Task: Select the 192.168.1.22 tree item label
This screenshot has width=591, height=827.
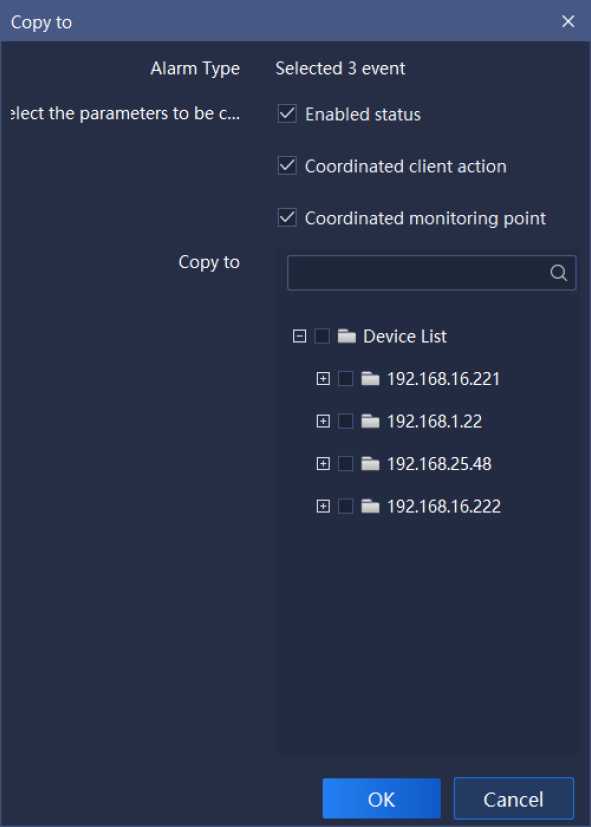Action: pyautogui.click(x=434, y=421)
